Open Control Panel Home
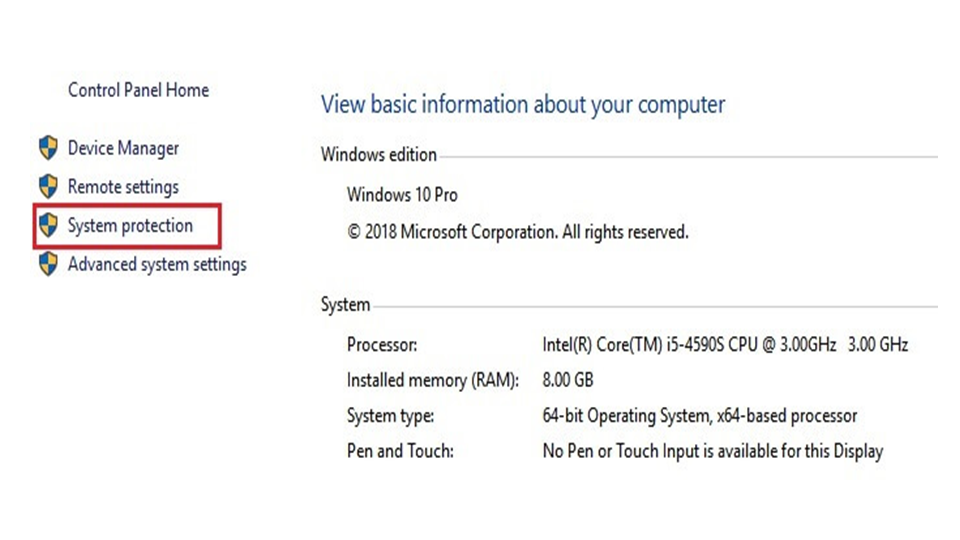The width and height of the screenshot is (960, 540). (138, 90)
